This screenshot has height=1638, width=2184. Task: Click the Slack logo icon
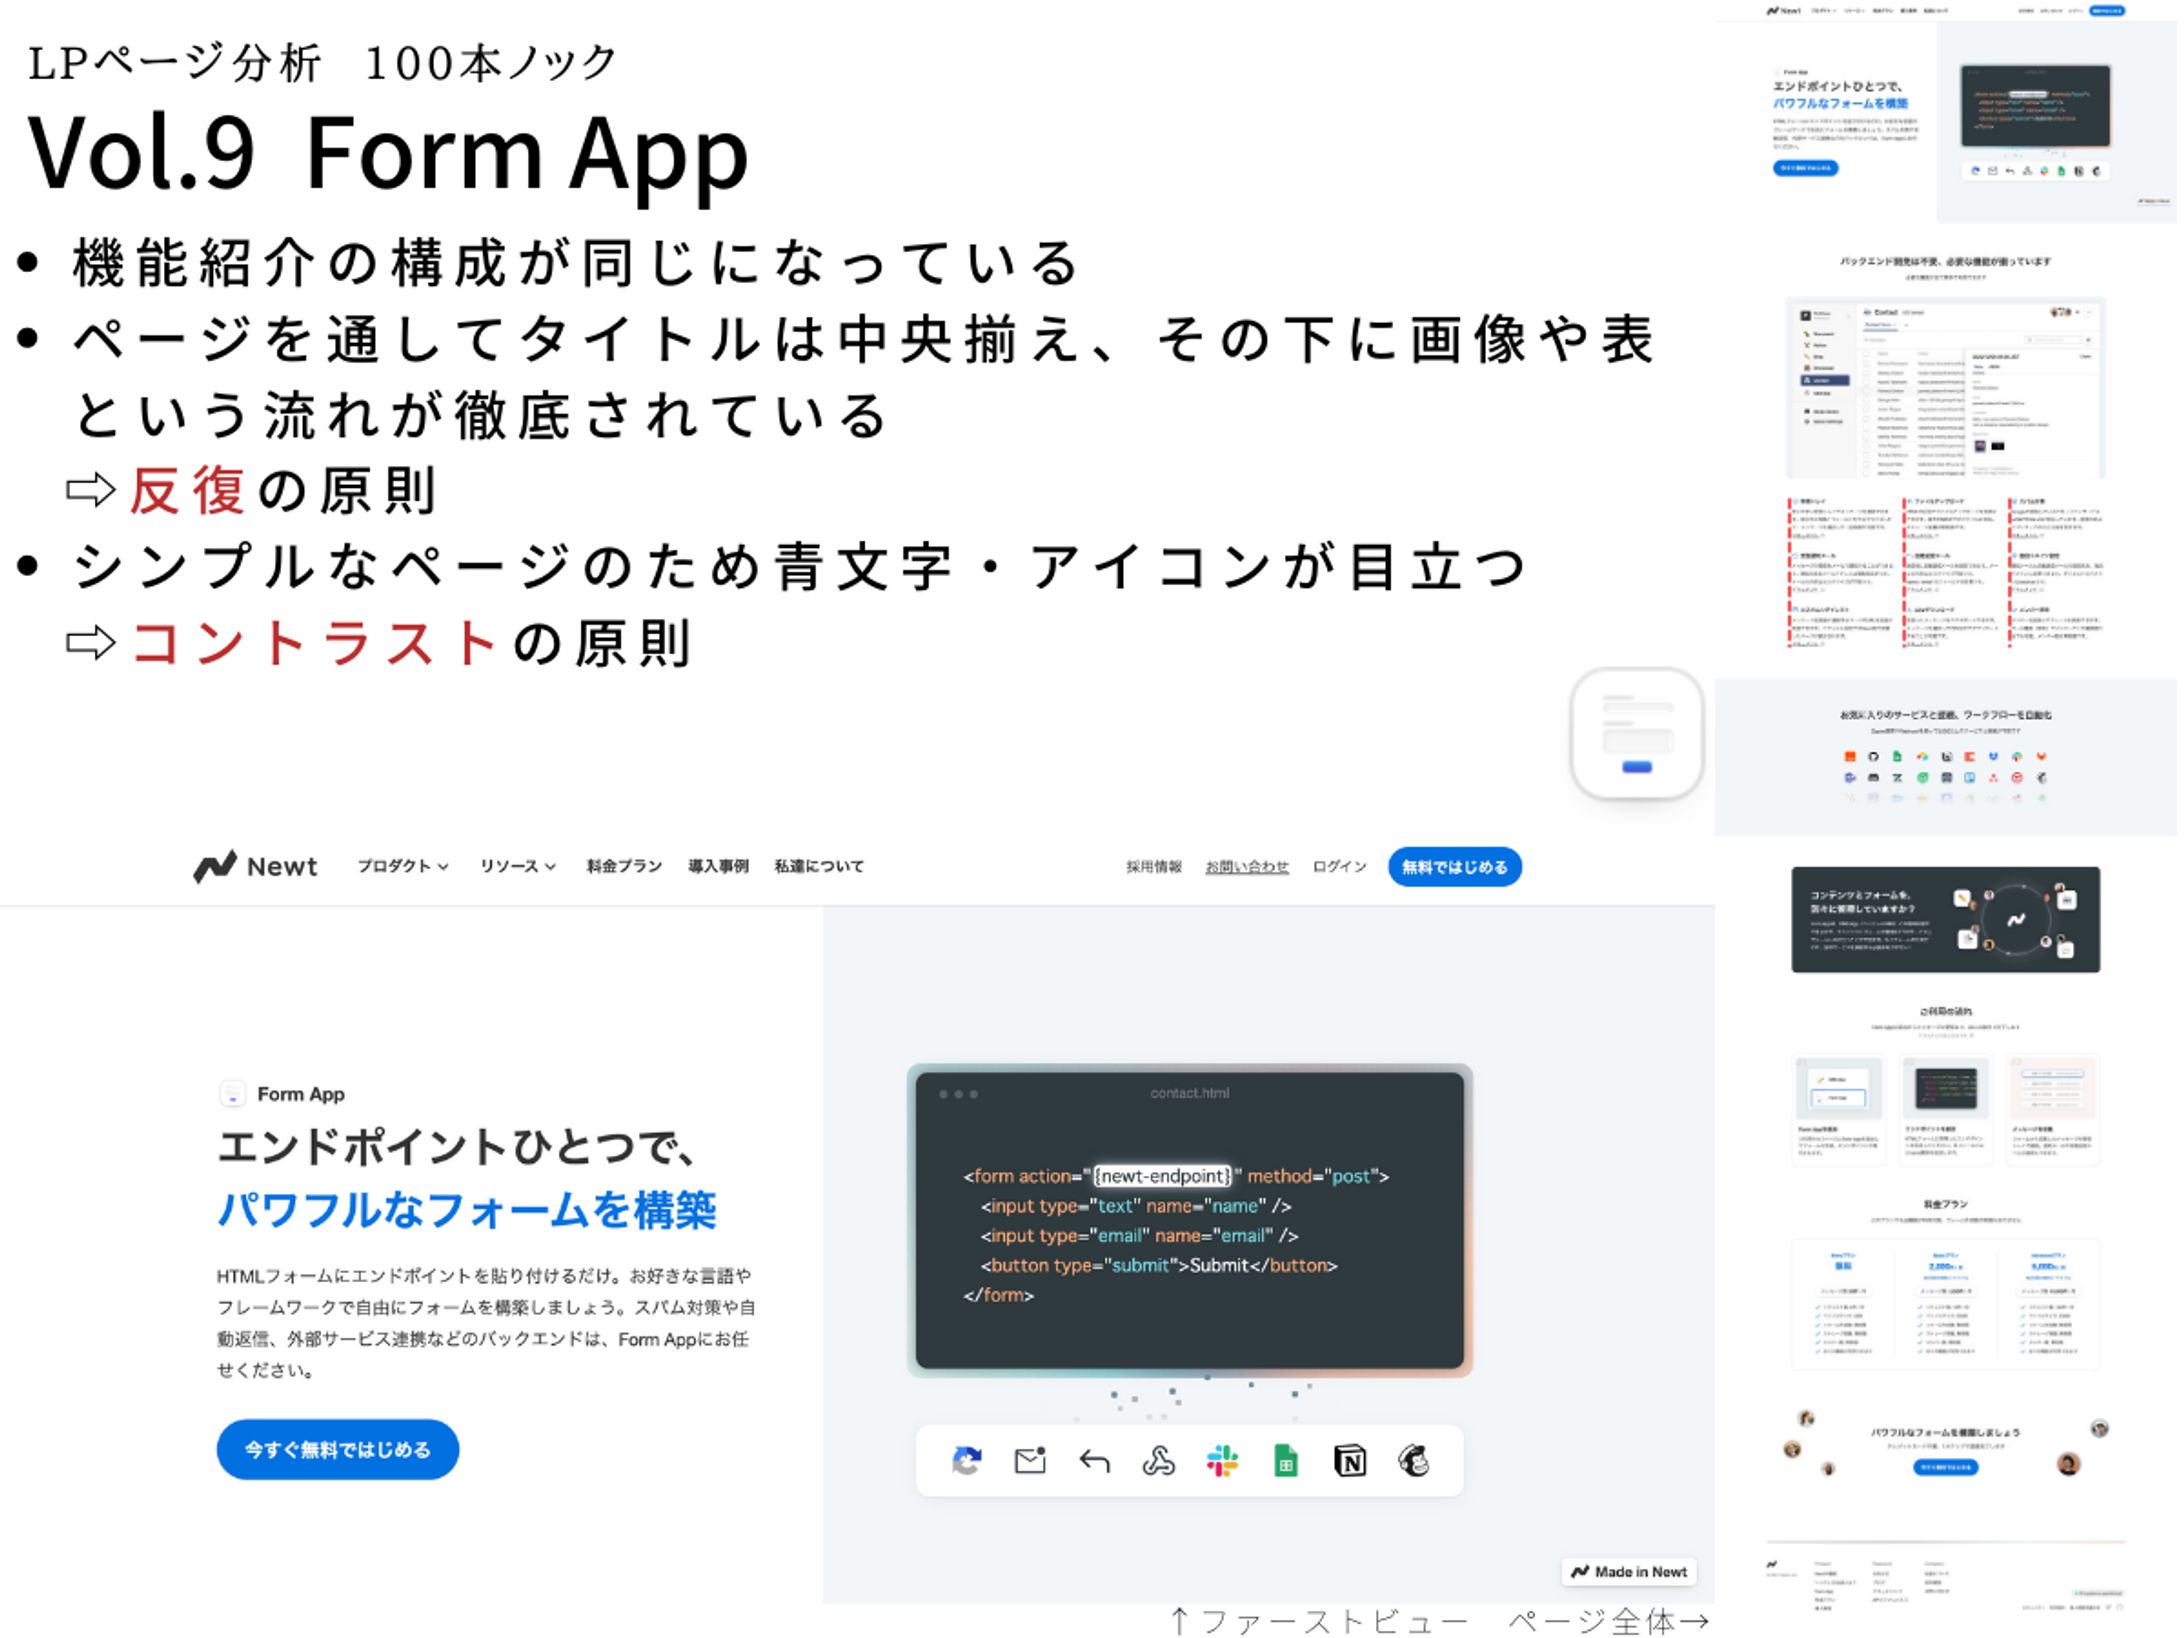(1222, 1462)
